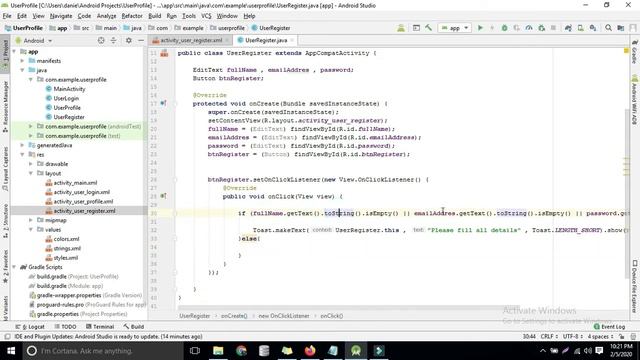Click the device selector icon beside hammer
Viewport: 640px width, 360px height.
[x=416, y=28]
